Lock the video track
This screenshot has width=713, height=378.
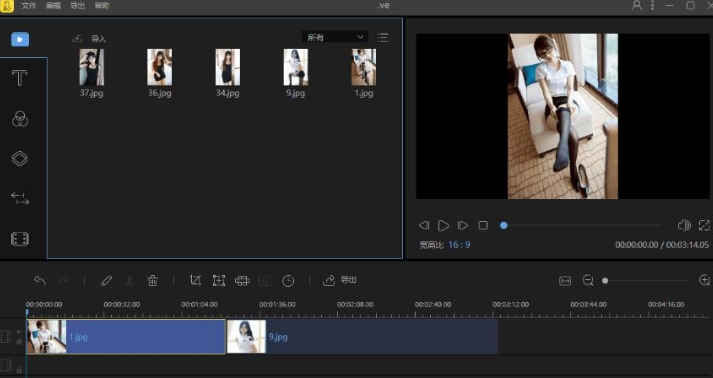(x=19, y=342)
